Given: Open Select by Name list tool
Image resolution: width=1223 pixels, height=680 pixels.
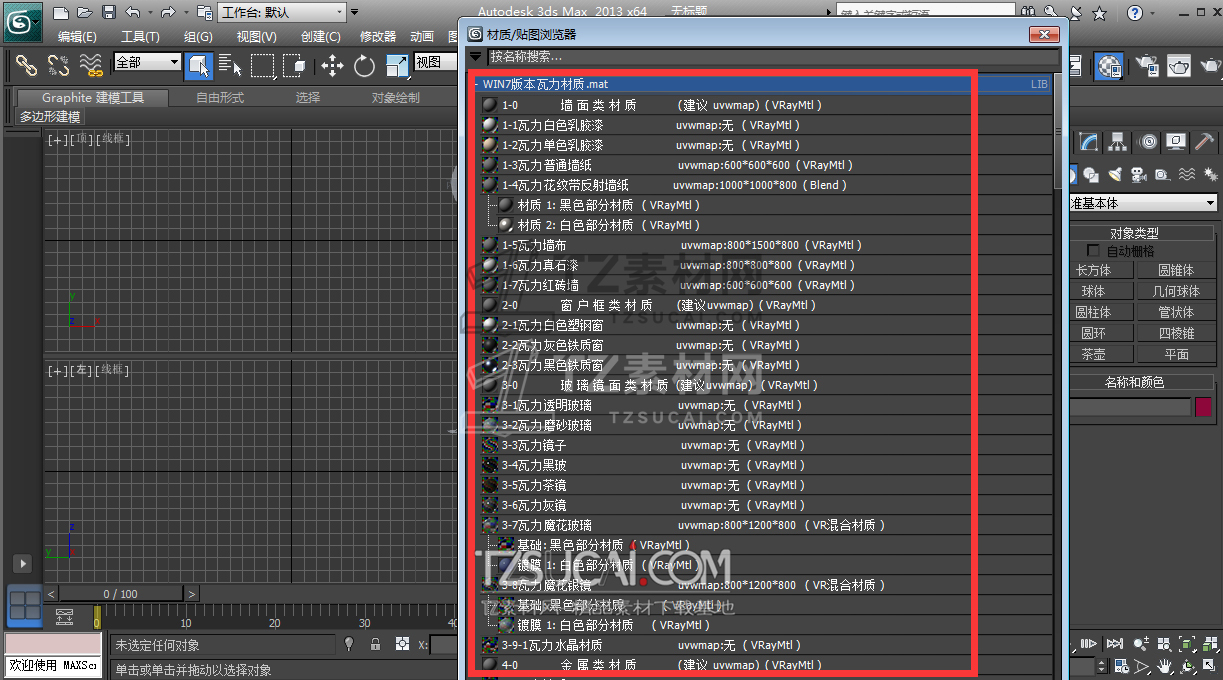Looking at the screenshot, I should click(x=230, y=66).
